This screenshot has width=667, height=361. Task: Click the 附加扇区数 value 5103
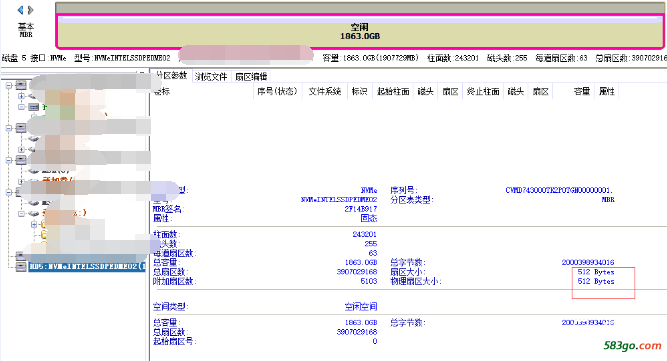368,281
